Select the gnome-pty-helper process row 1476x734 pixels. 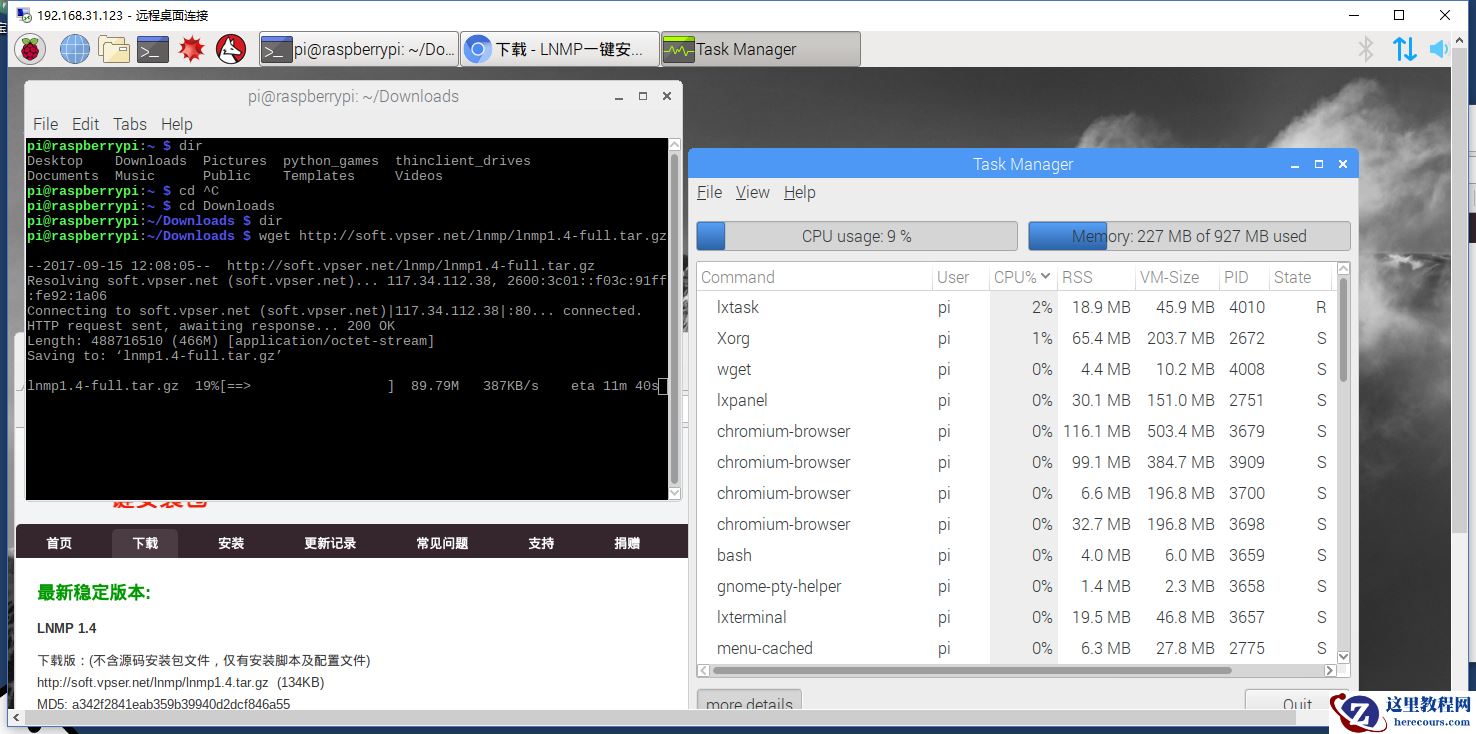(x=1015, y=586)
